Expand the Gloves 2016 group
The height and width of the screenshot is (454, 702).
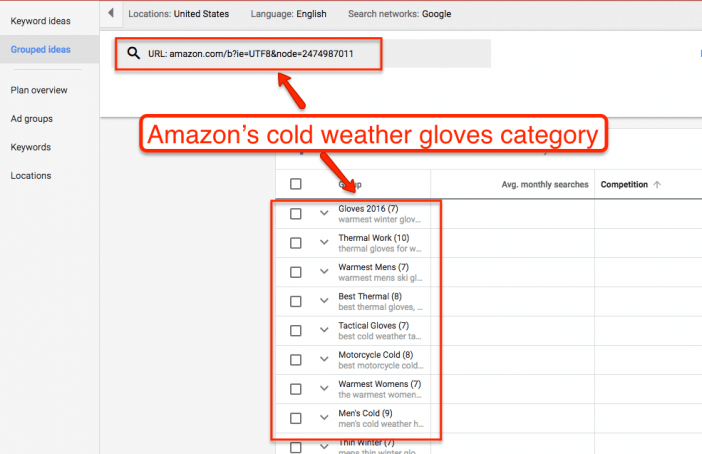[324, 213]
